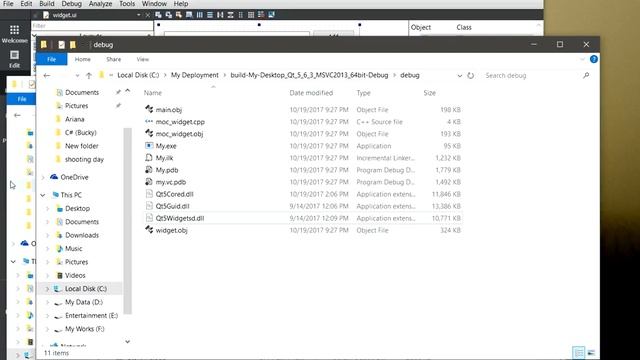Click horizontal layout icon in Qt Designer toolbar
Screen dimensions: 640x360
pos(200,15)
